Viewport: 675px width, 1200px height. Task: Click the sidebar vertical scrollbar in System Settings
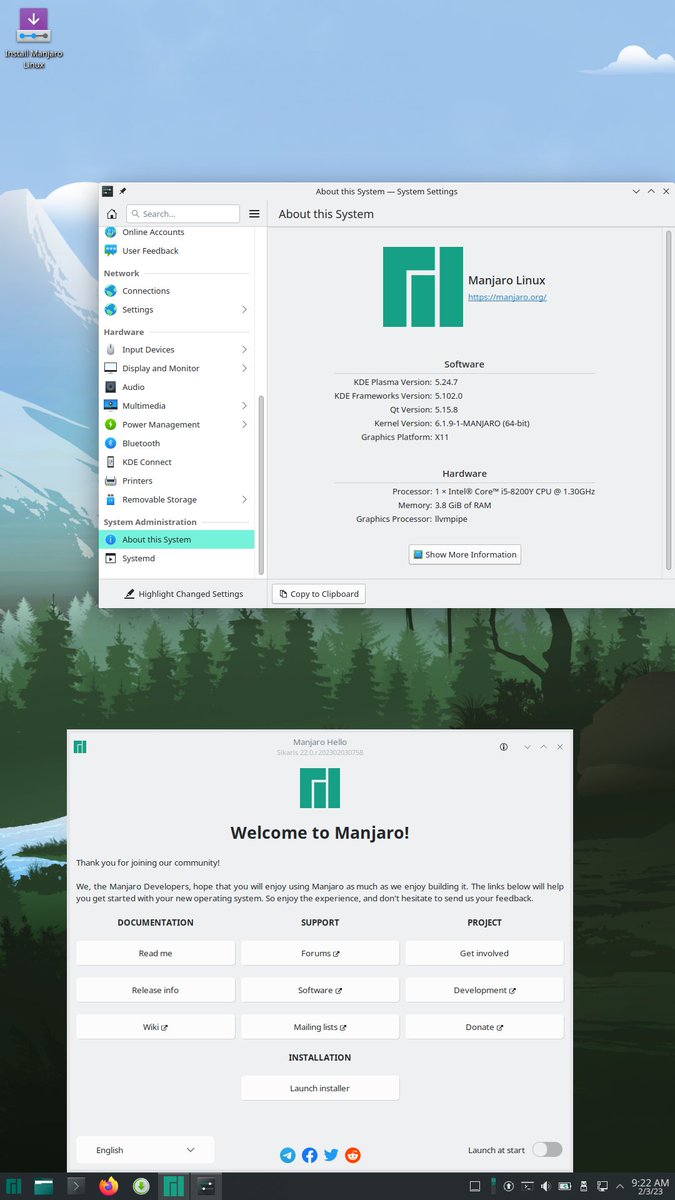262,485
